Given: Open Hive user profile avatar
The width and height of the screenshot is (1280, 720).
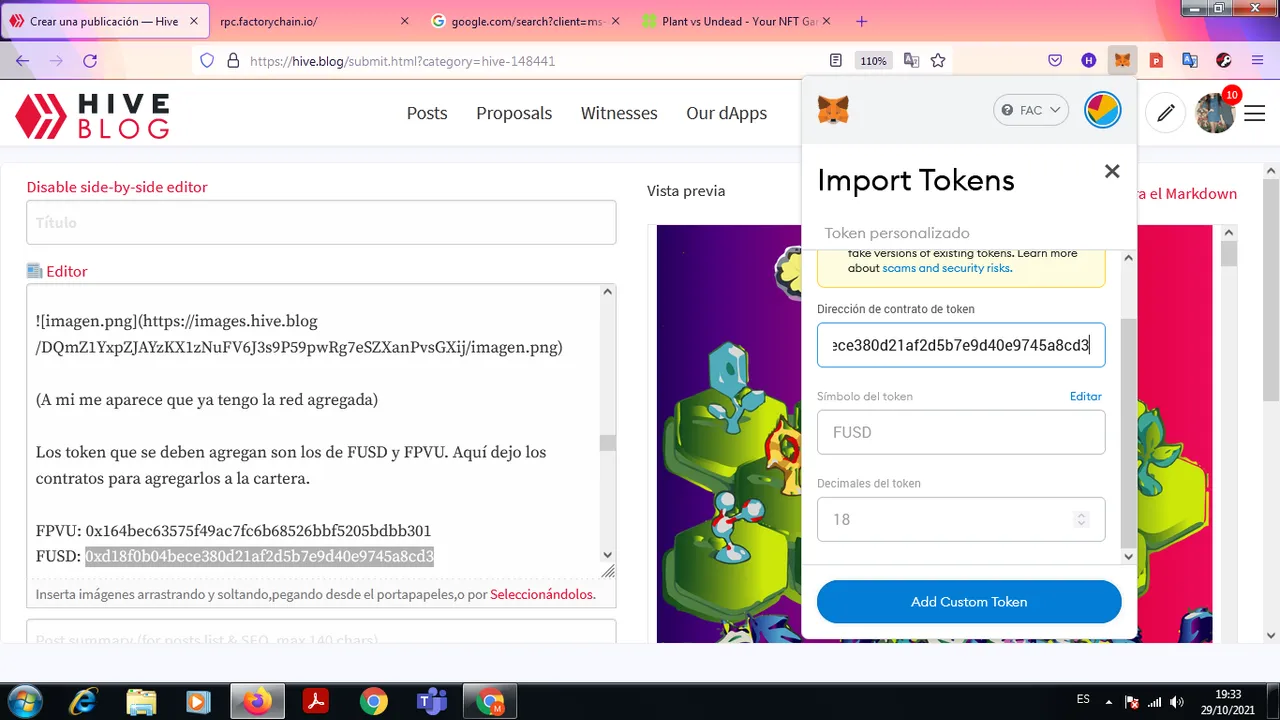Looking at the screenshot, I should click(1215, 114).
